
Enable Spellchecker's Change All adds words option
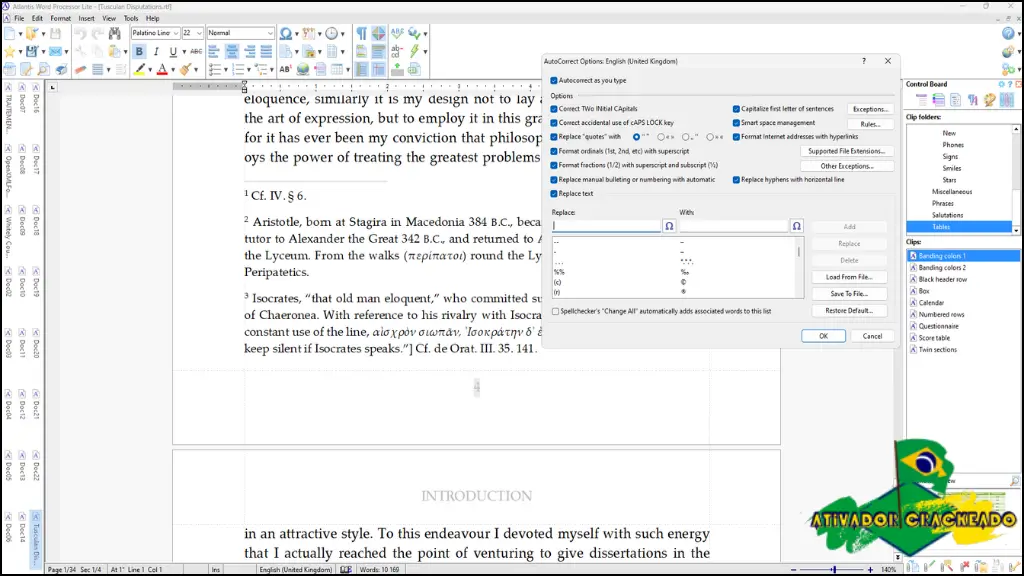(556, 312)
